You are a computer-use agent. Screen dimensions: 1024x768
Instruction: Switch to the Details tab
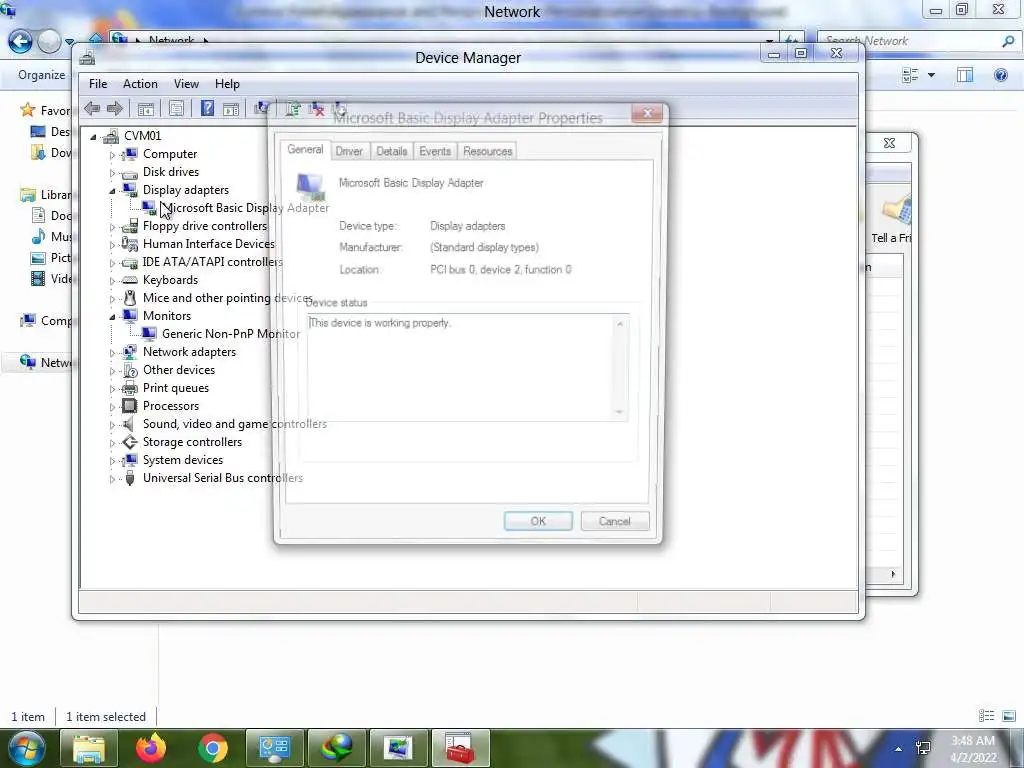tap(392, 151)
